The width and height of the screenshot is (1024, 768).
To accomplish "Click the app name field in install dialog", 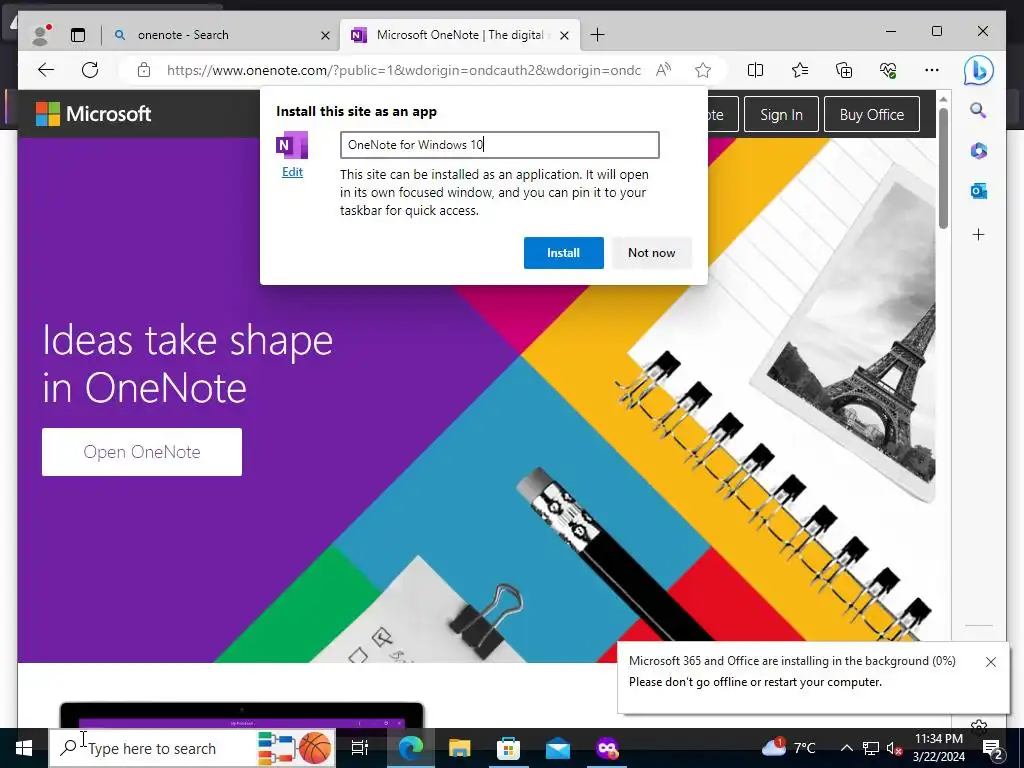I will (x=500, y=145).
